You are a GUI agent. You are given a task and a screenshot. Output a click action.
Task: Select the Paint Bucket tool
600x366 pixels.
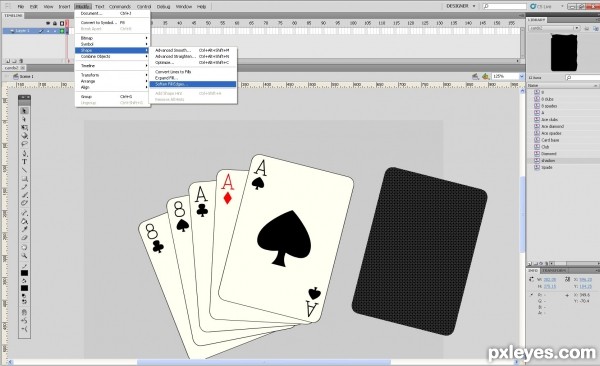coord(24,221)
